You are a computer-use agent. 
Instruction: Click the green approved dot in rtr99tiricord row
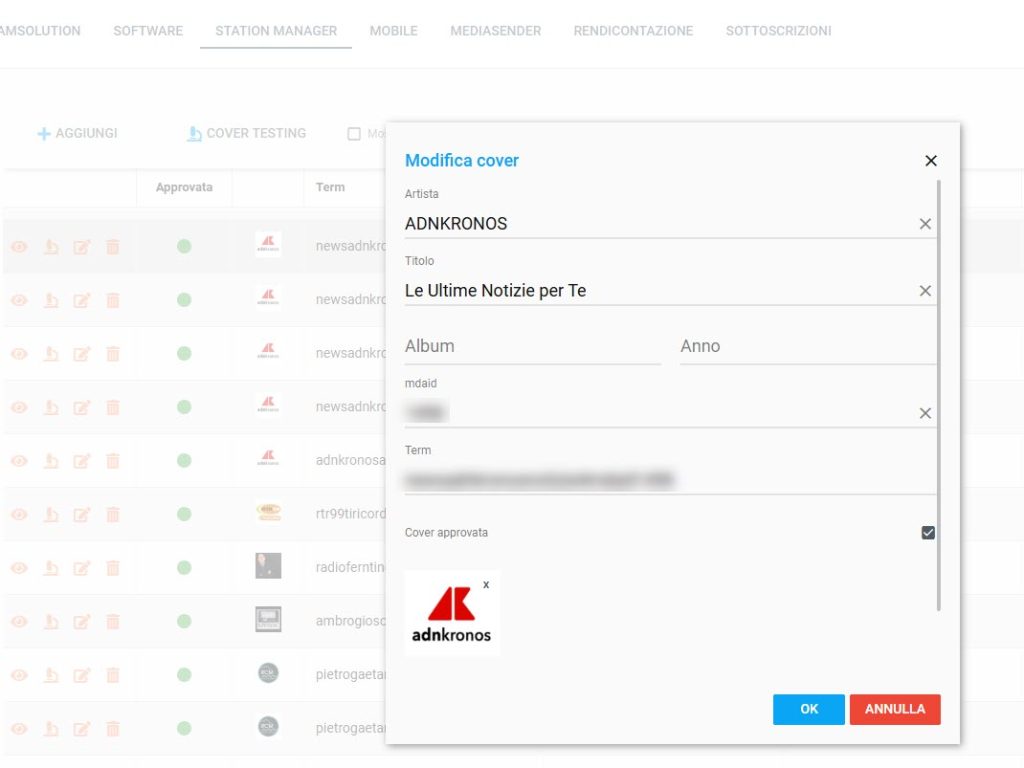point(184,515)
